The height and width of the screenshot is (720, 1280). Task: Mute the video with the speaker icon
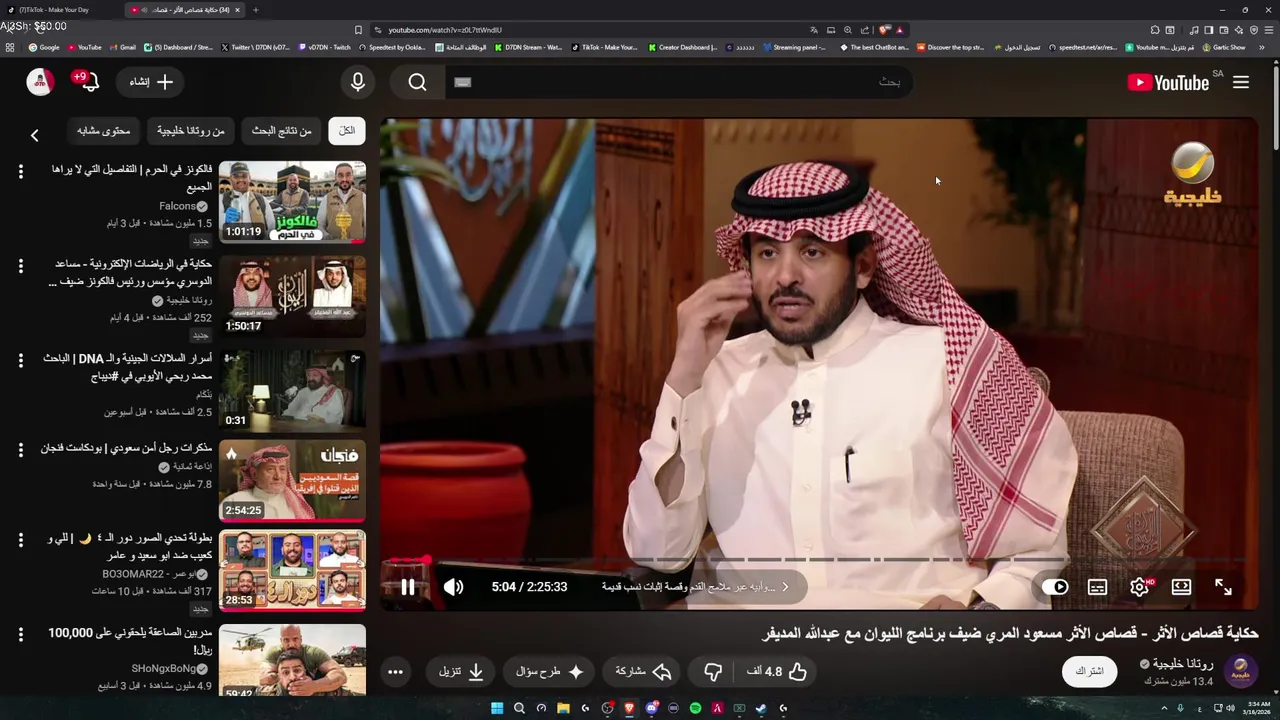tap(454, 587)
